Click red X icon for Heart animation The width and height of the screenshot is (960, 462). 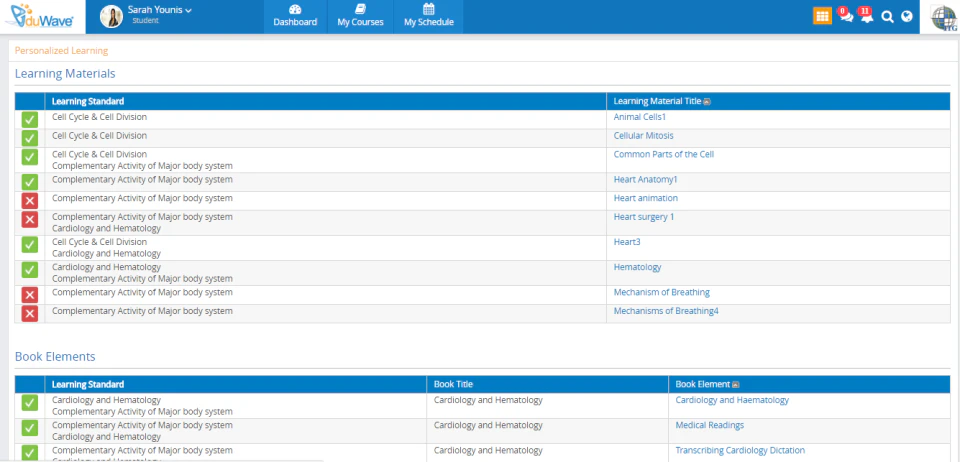(29, 201)
